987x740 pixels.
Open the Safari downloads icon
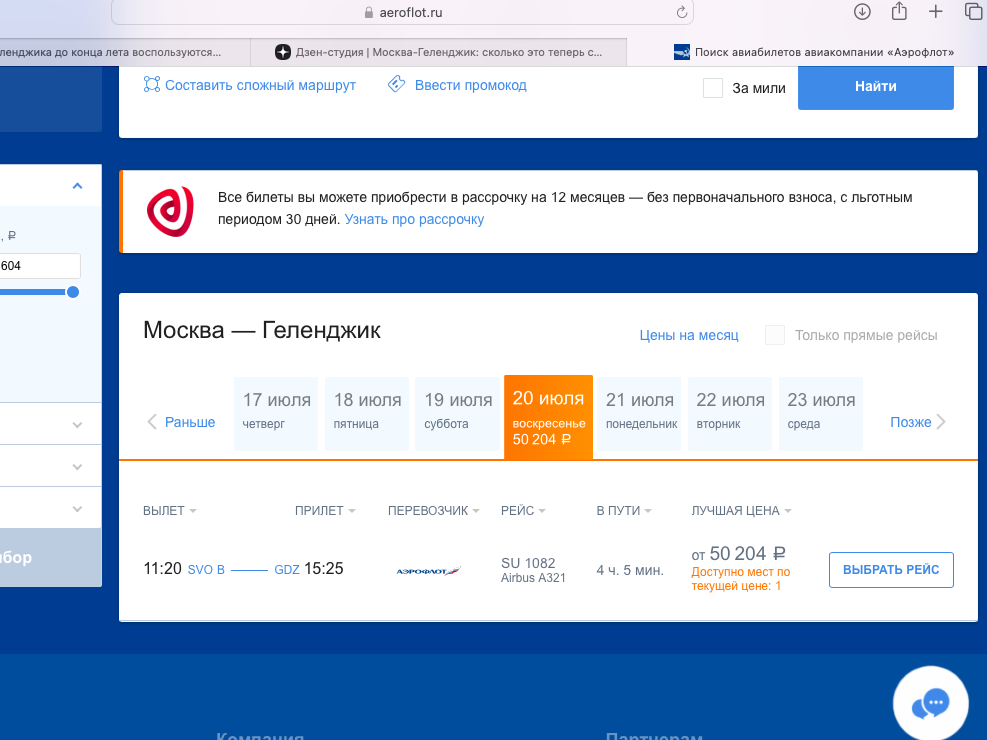[x=862, y=11]
